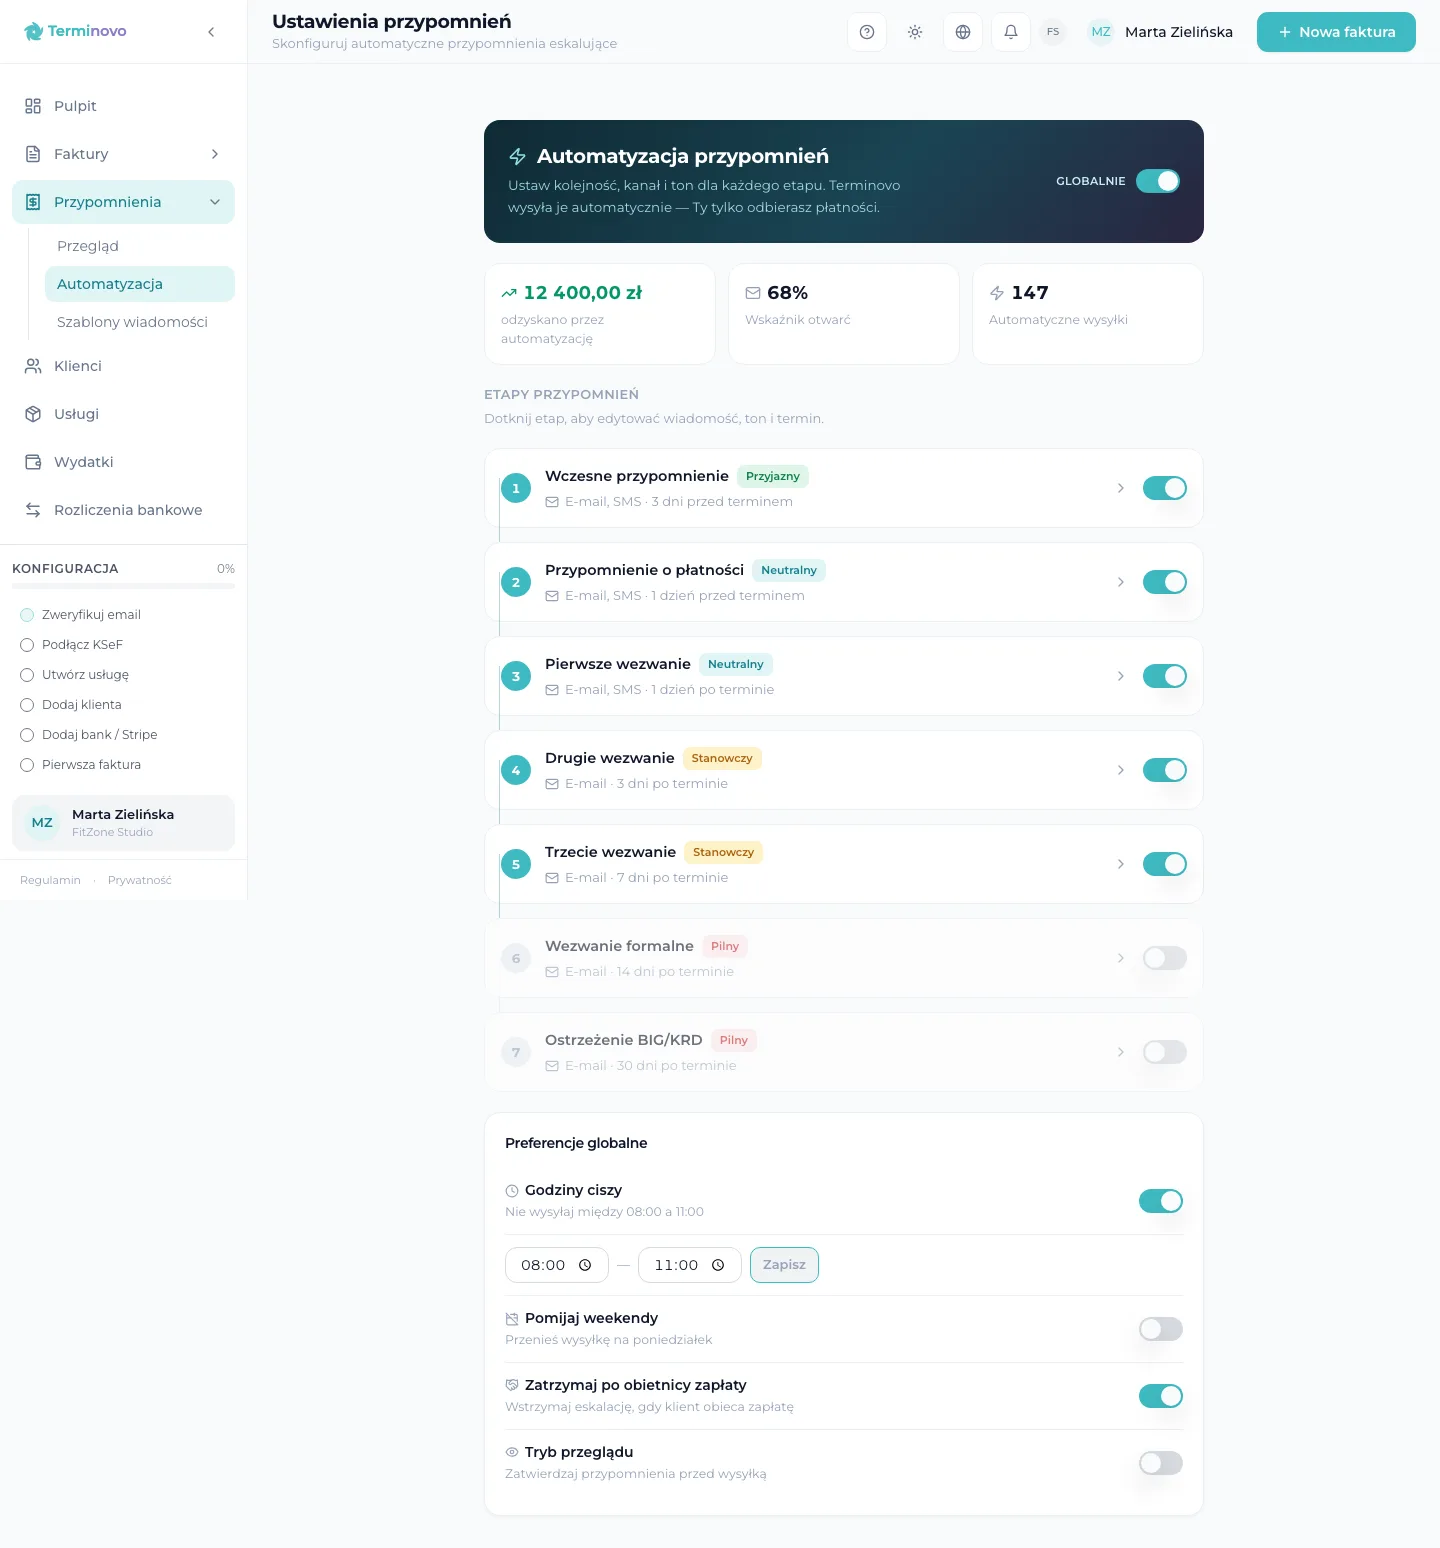Enable the Wezwanie formalne stage toggle

tap(1164, 958)
